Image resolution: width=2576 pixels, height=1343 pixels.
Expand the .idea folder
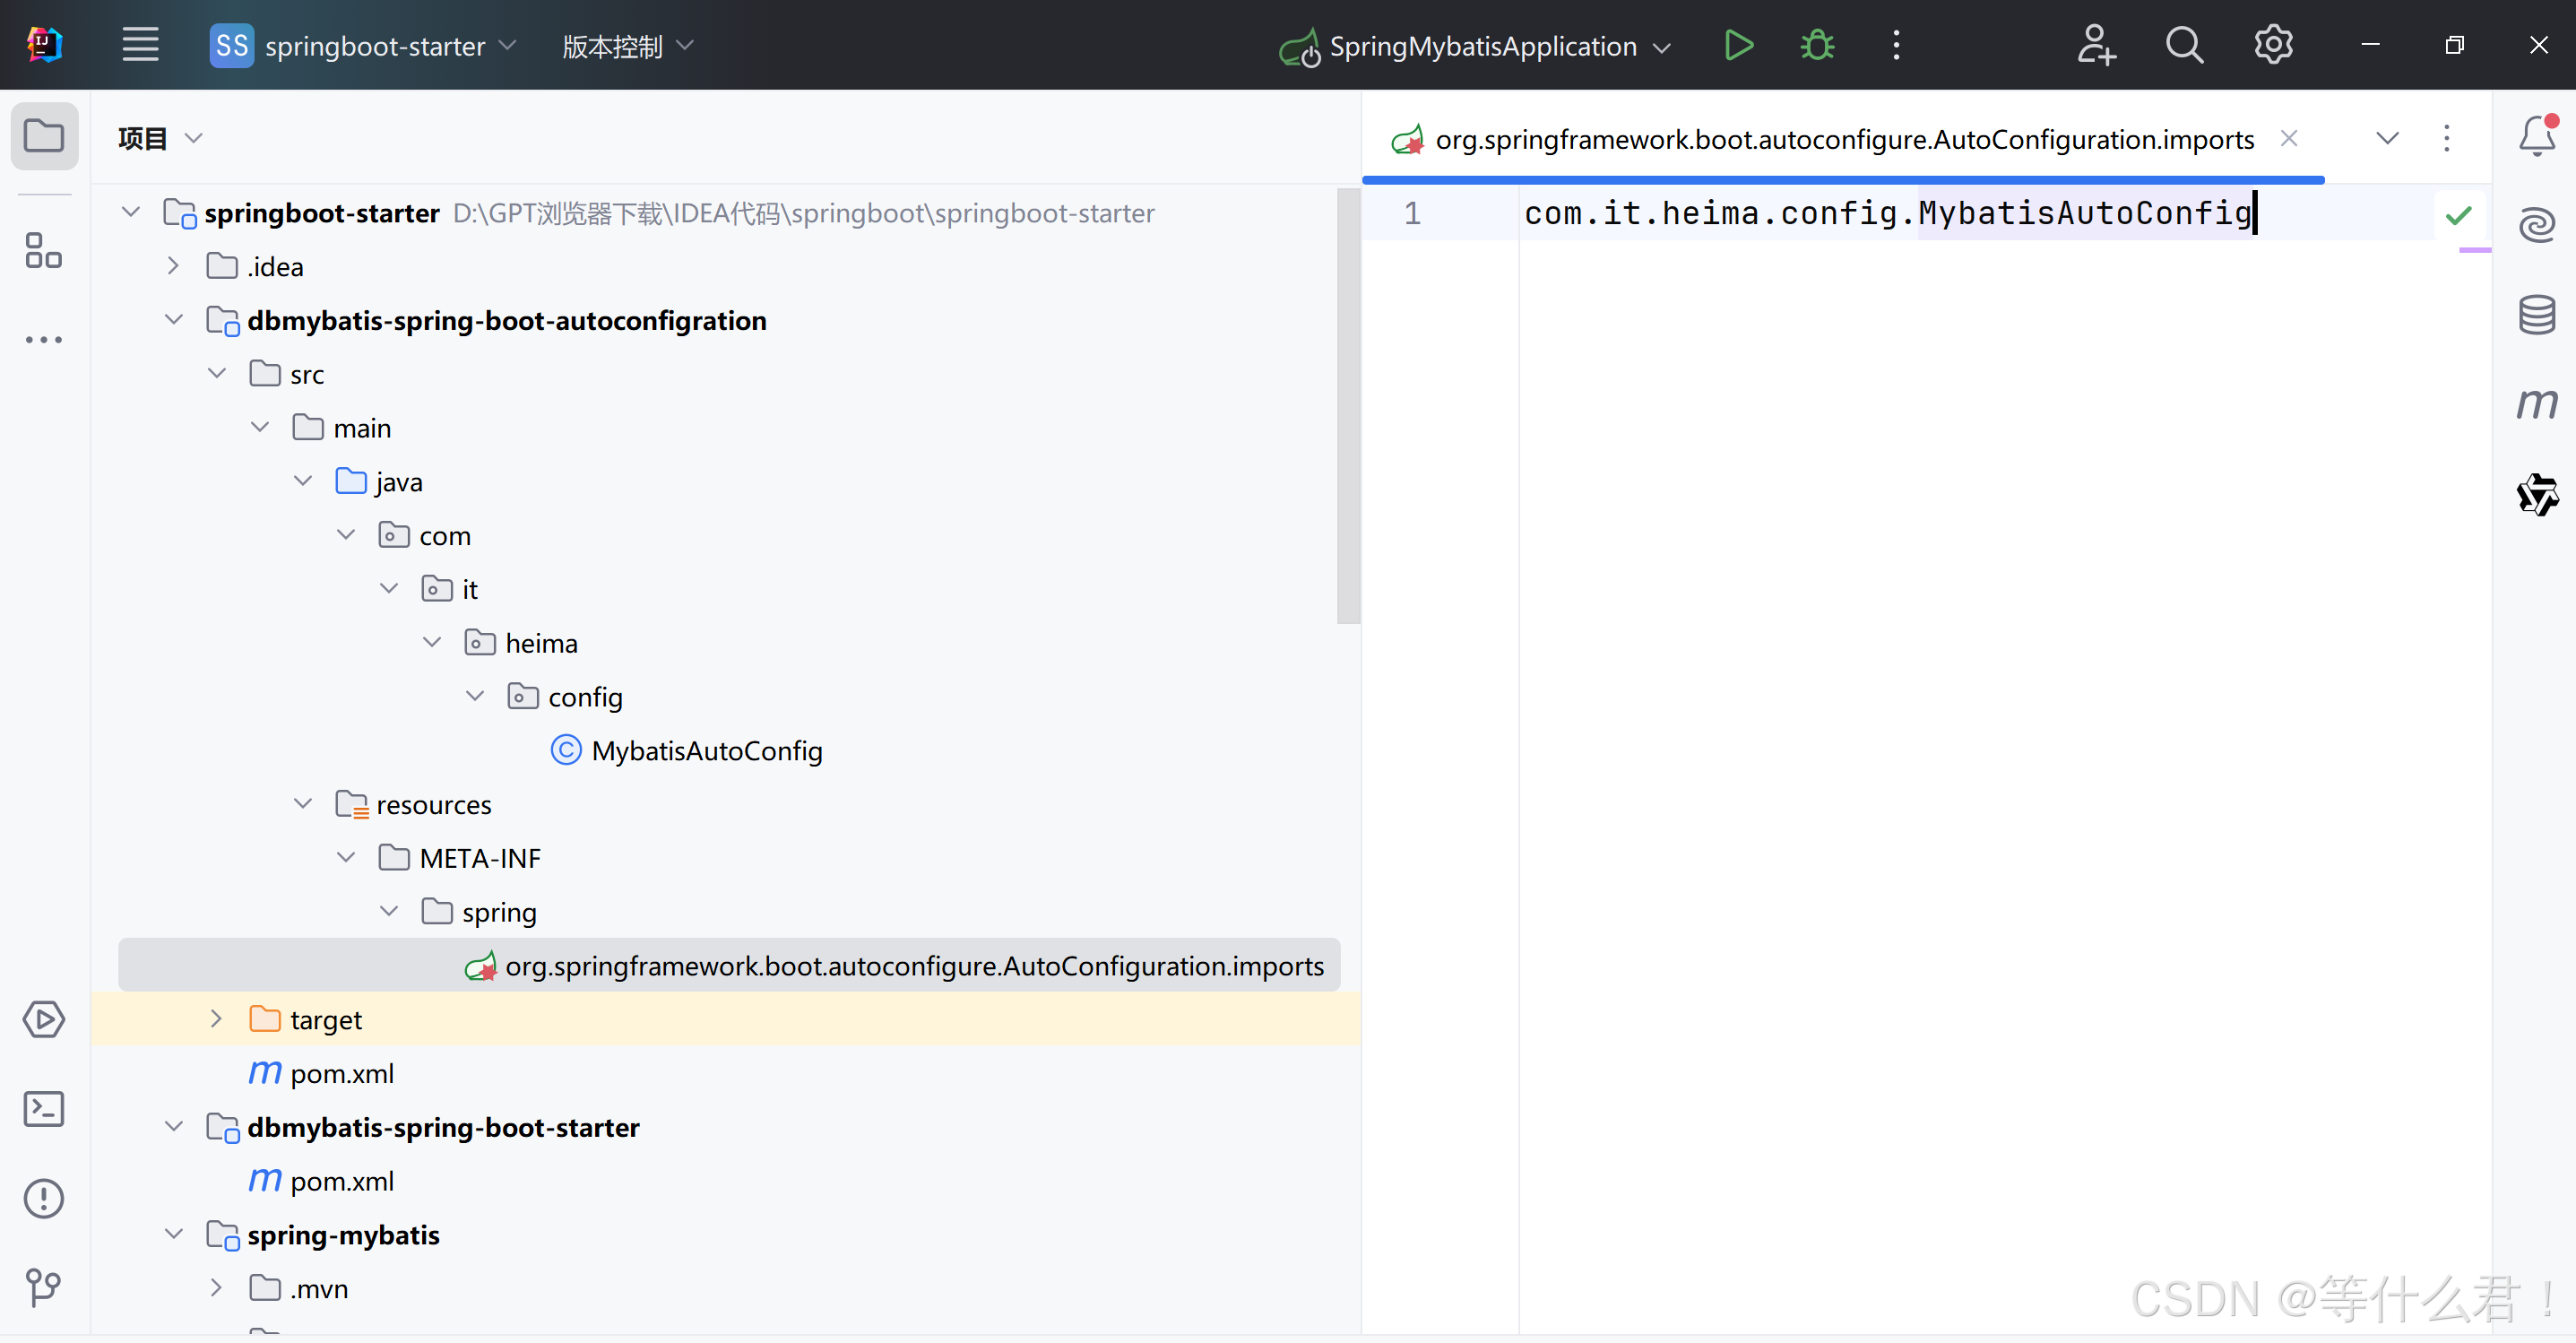coord(173,266)
